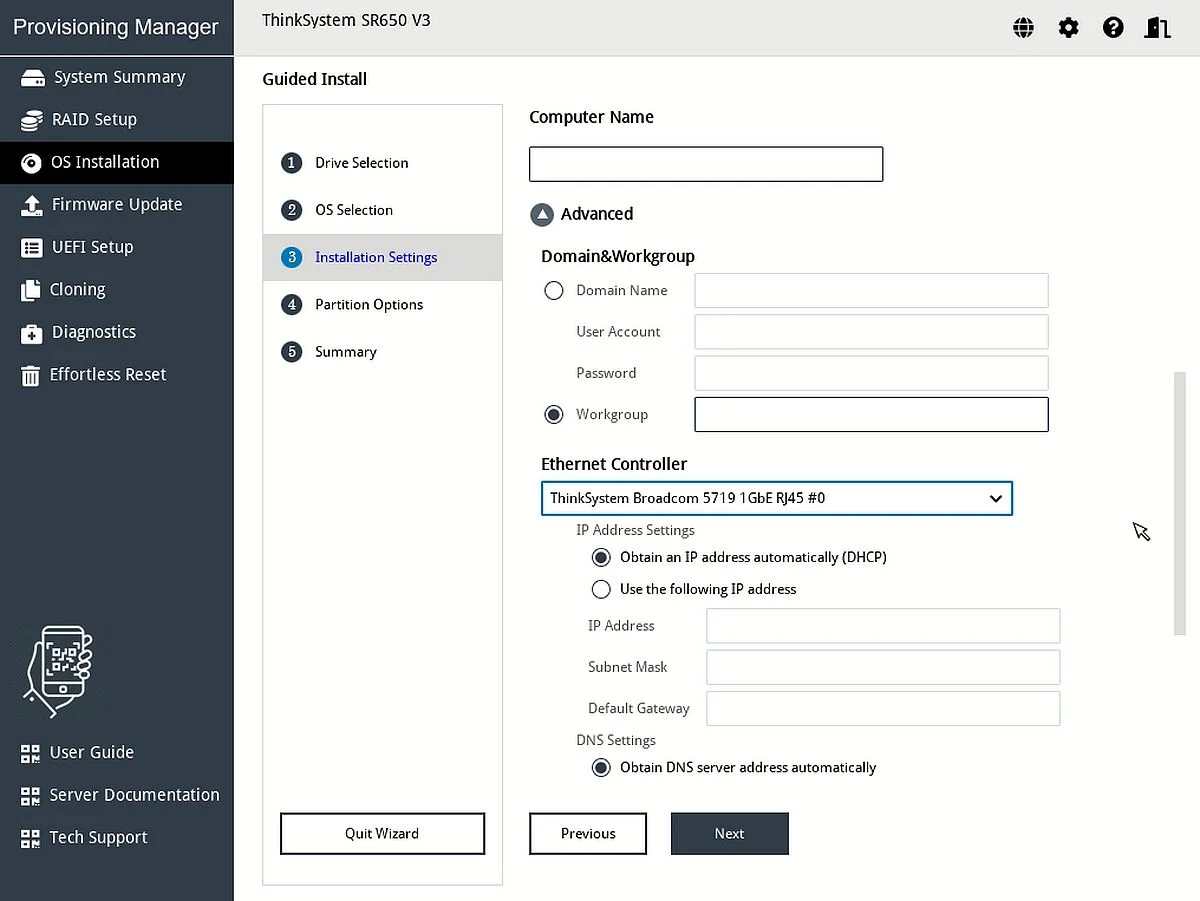Click the UEFI Setup list icon
This screenshot has height=901, width=1200.
pos(32,248)
